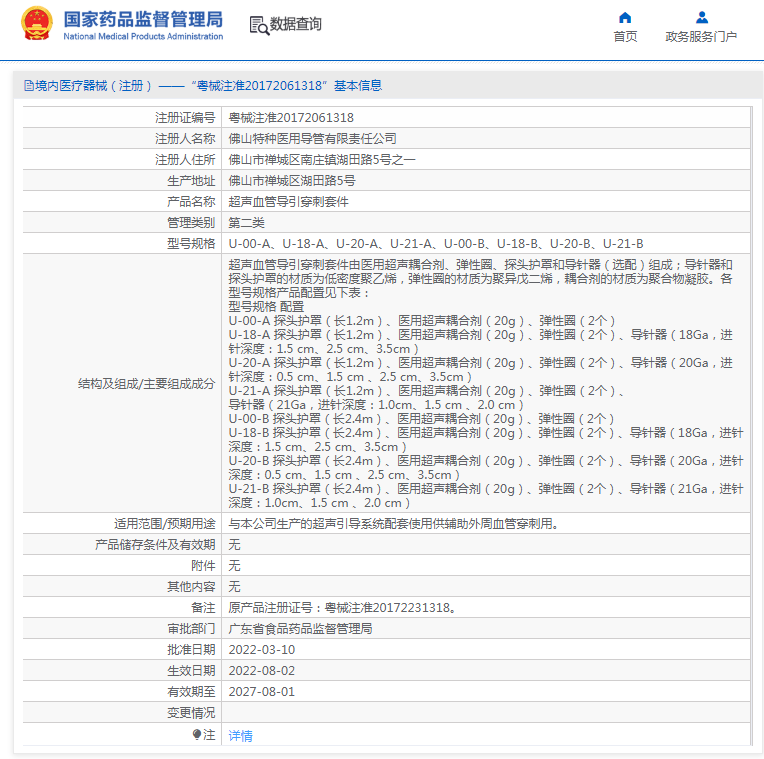Click 佛山特种医用导管有限责任公司 registrant name

(x=312, y=139)
